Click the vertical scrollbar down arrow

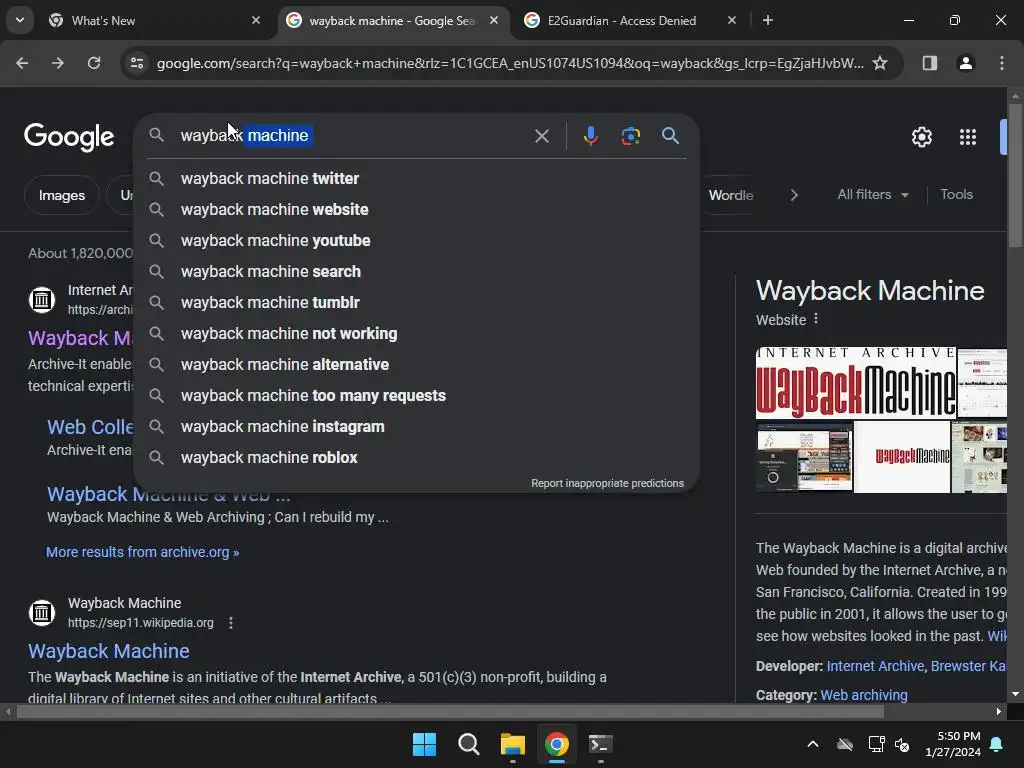coord(1015,694)
